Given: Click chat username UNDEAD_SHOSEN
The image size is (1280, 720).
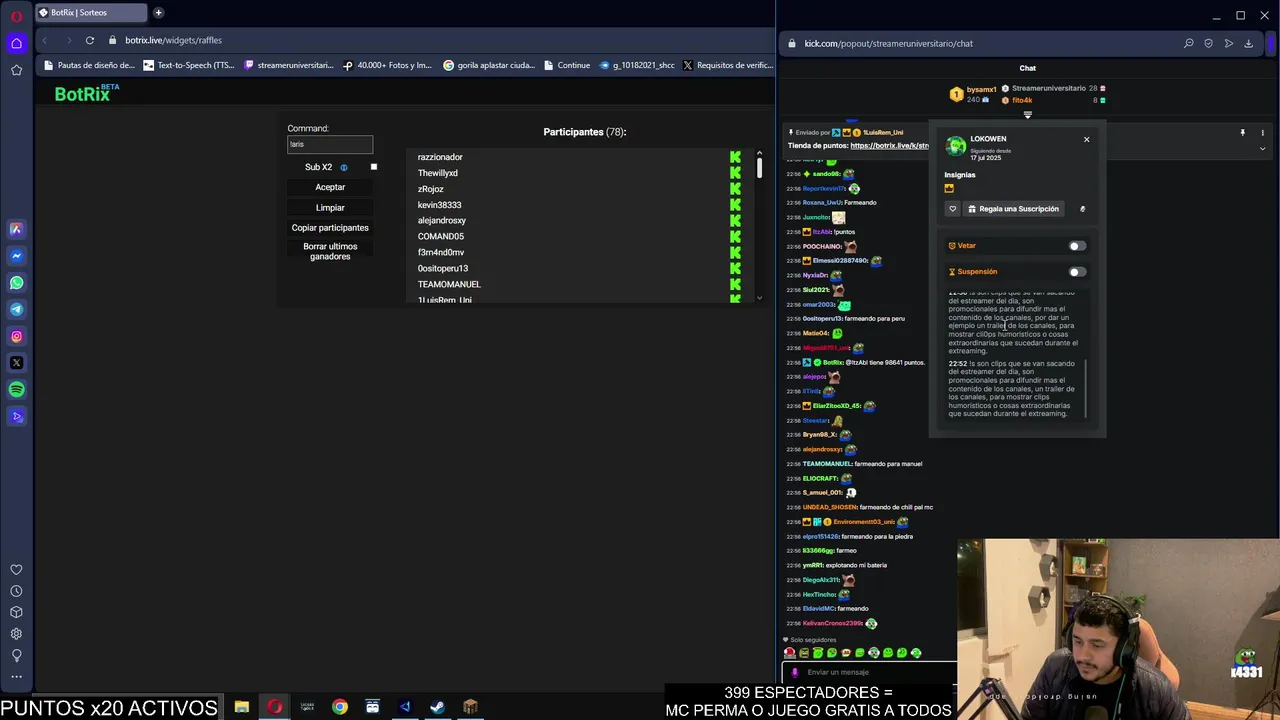Looking at the screenshot, I should (x=830, y=507).
